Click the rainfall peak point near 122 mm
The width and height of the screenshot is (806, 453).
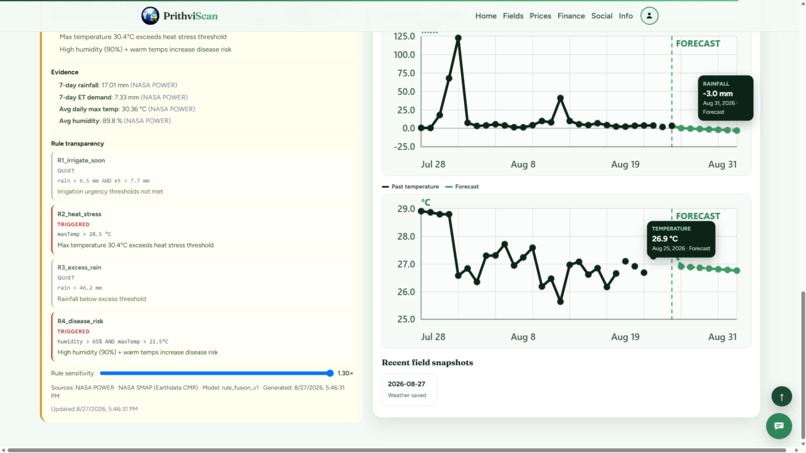click(x=458, y=38)
